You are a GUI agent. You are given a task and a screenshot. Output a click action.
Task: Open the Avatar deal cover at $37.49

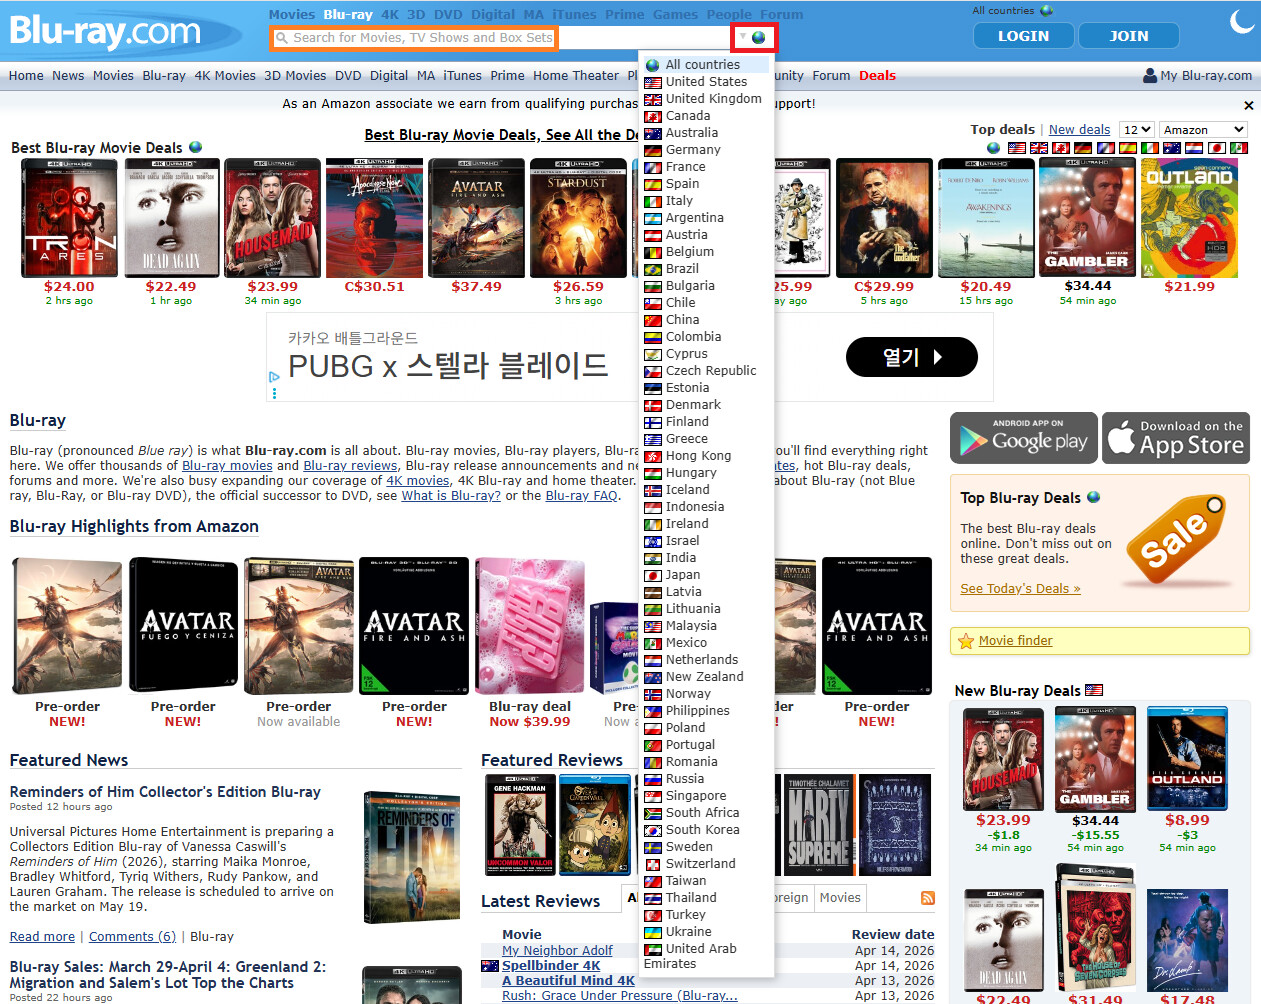476,217
